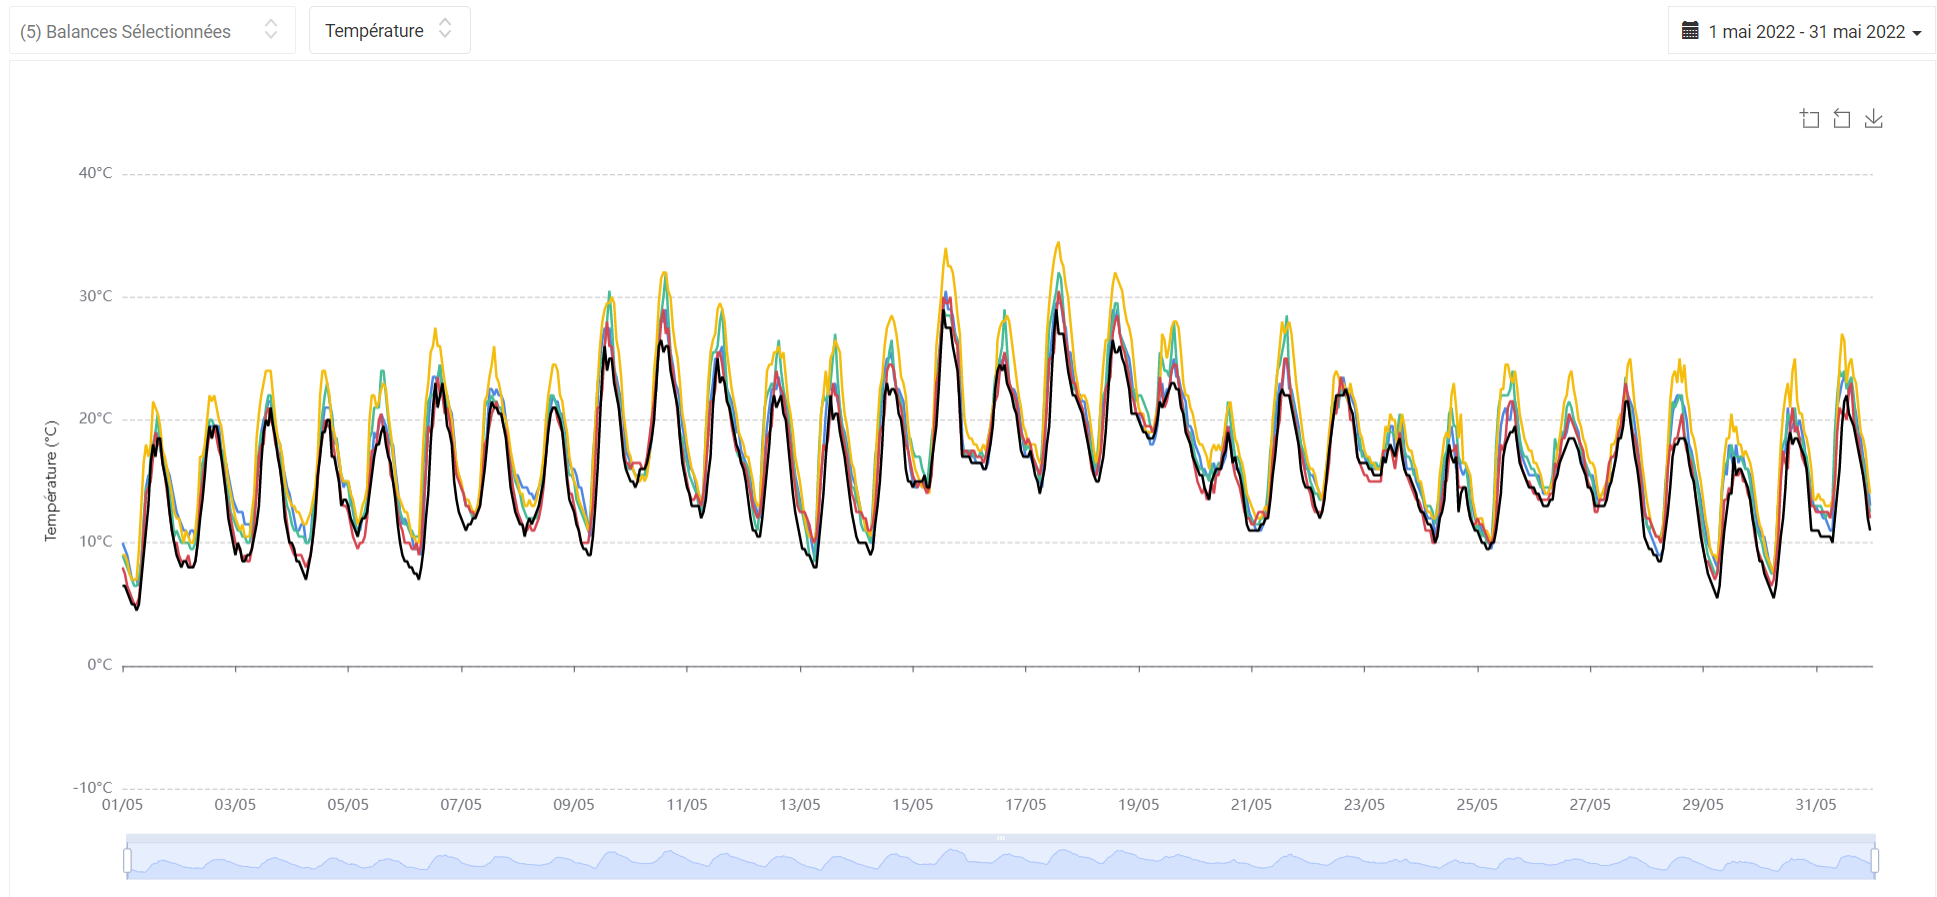
Task: Open the date range picker 1 mai 2022 - 31 mai 2022
Action: click(x=1801, y=31)
